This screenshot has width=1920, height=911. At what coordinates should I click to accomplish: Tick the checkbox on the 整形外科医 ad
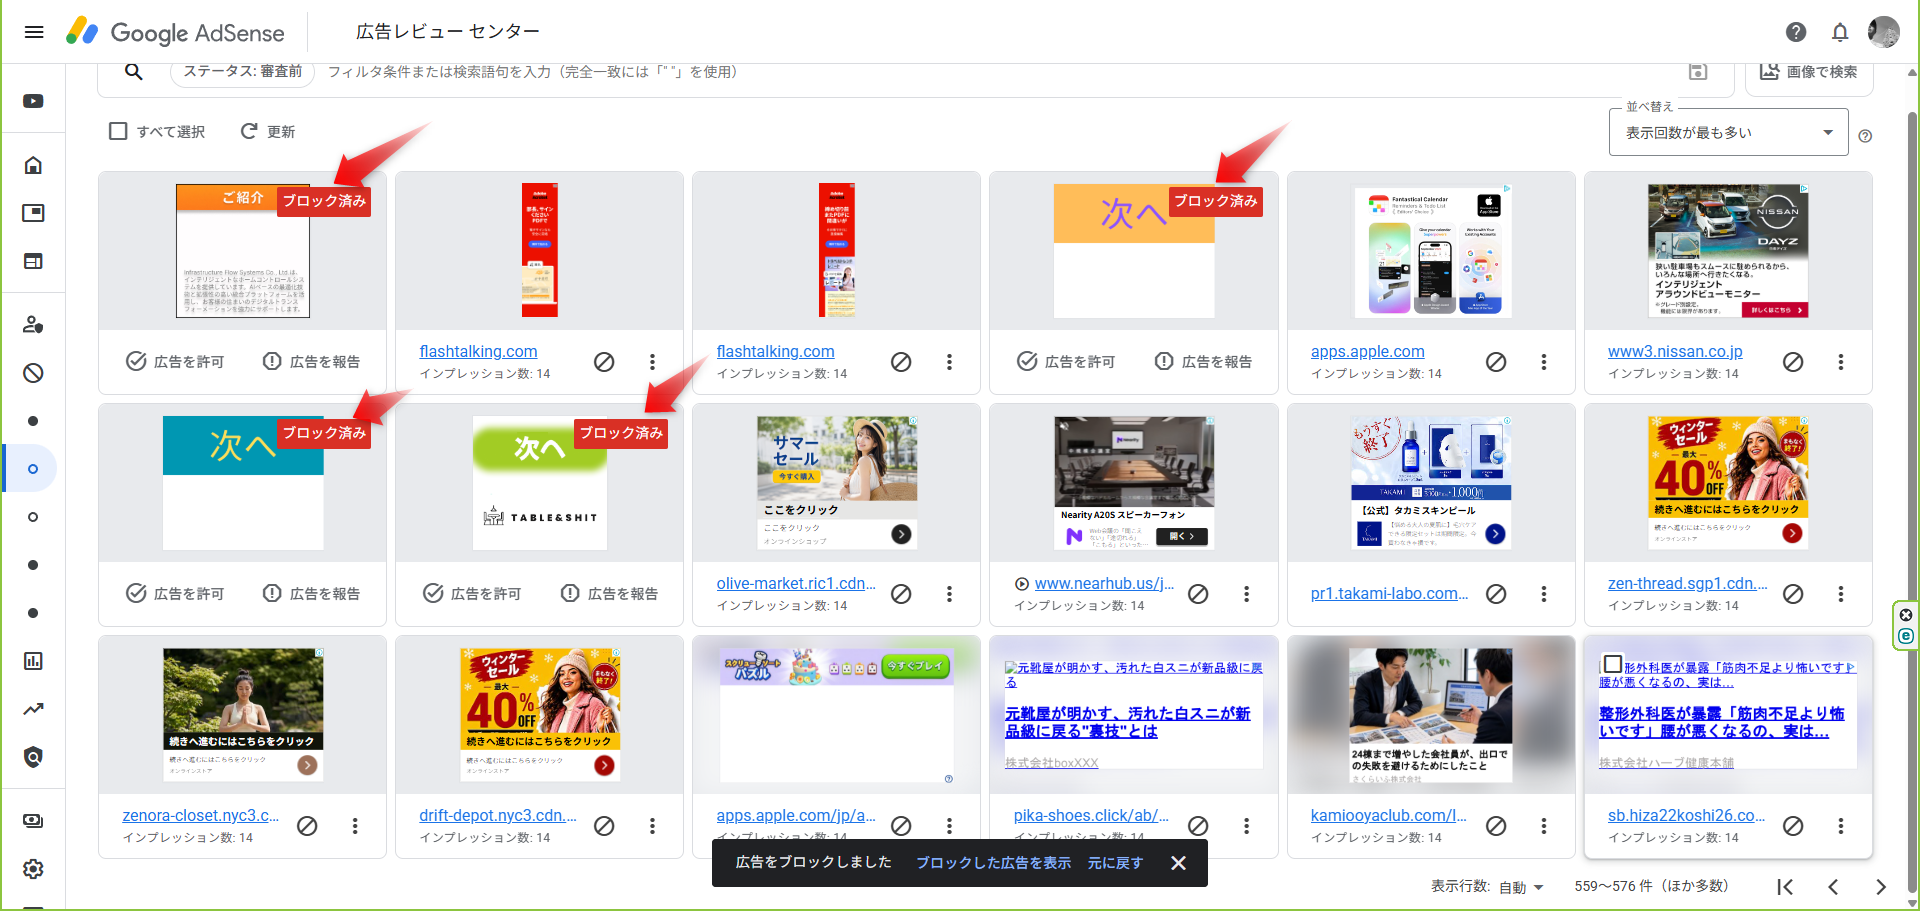pyautogui.click(x=1612, y=664)
